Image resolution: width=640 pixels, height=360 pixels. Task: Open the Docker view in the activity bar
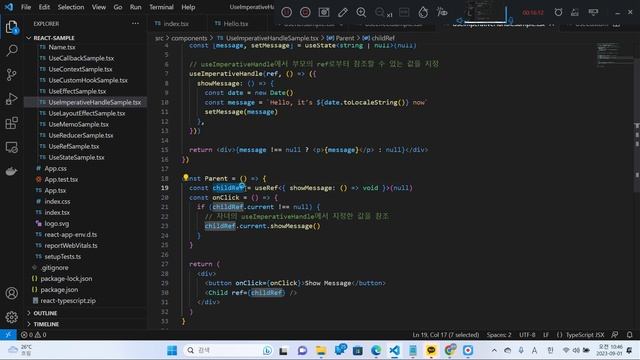pos(11,171)
